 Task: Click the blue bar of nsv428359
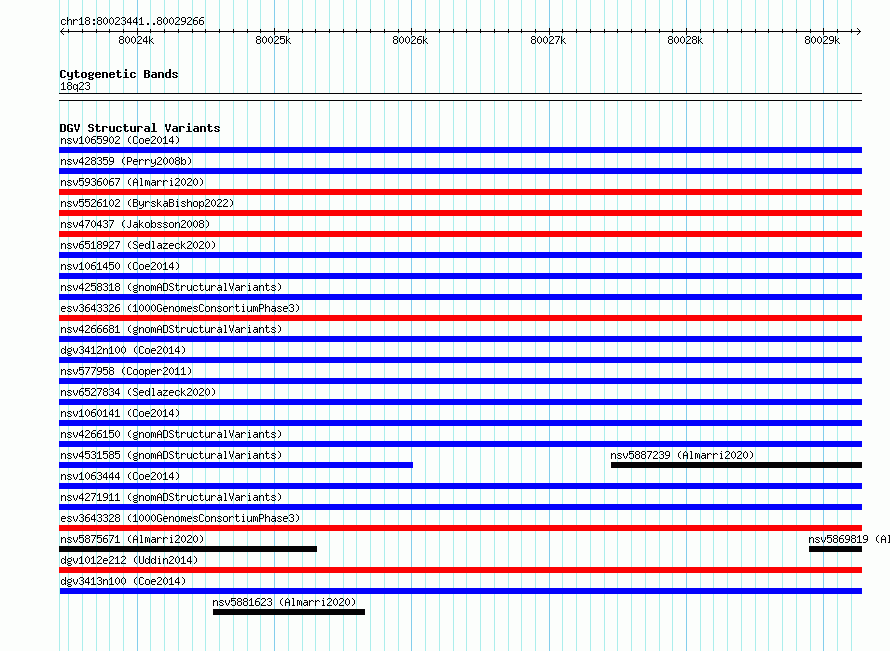[x=460, y=171]
